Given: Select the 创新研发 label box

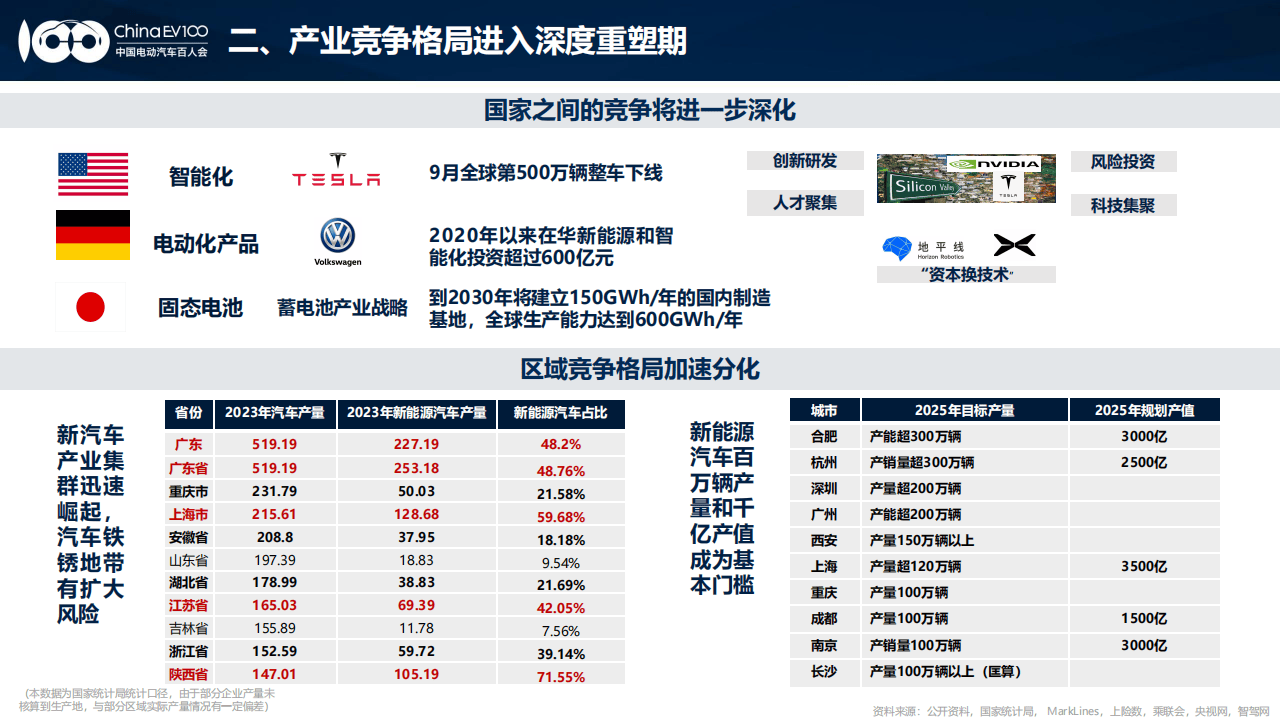Looking at the screenshot, I should click(805, 161).
